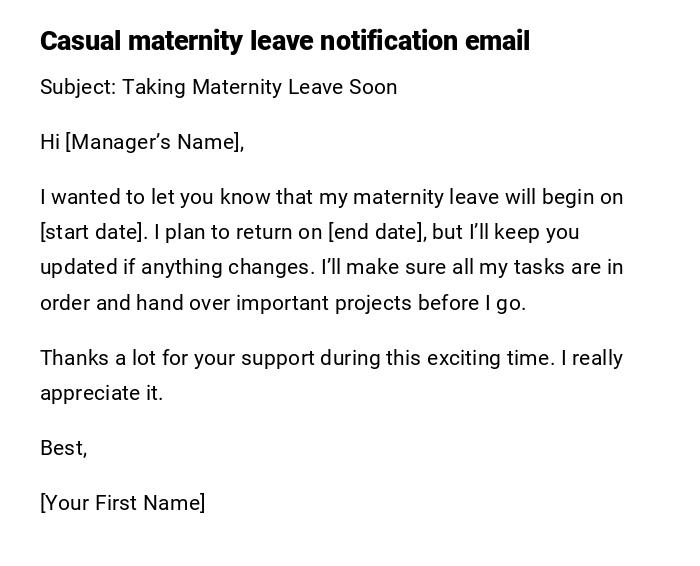This screenshot has width=700, height=566.
Task: Click the 'Best,' closing line
Action: coord(63,448)
